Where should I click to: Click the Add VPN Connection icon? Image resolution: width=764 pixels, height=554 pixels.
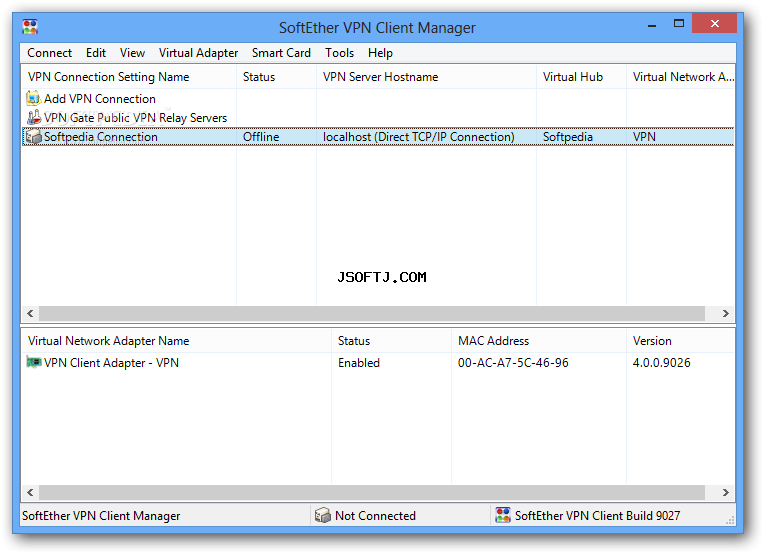click(x=33, y=98)
